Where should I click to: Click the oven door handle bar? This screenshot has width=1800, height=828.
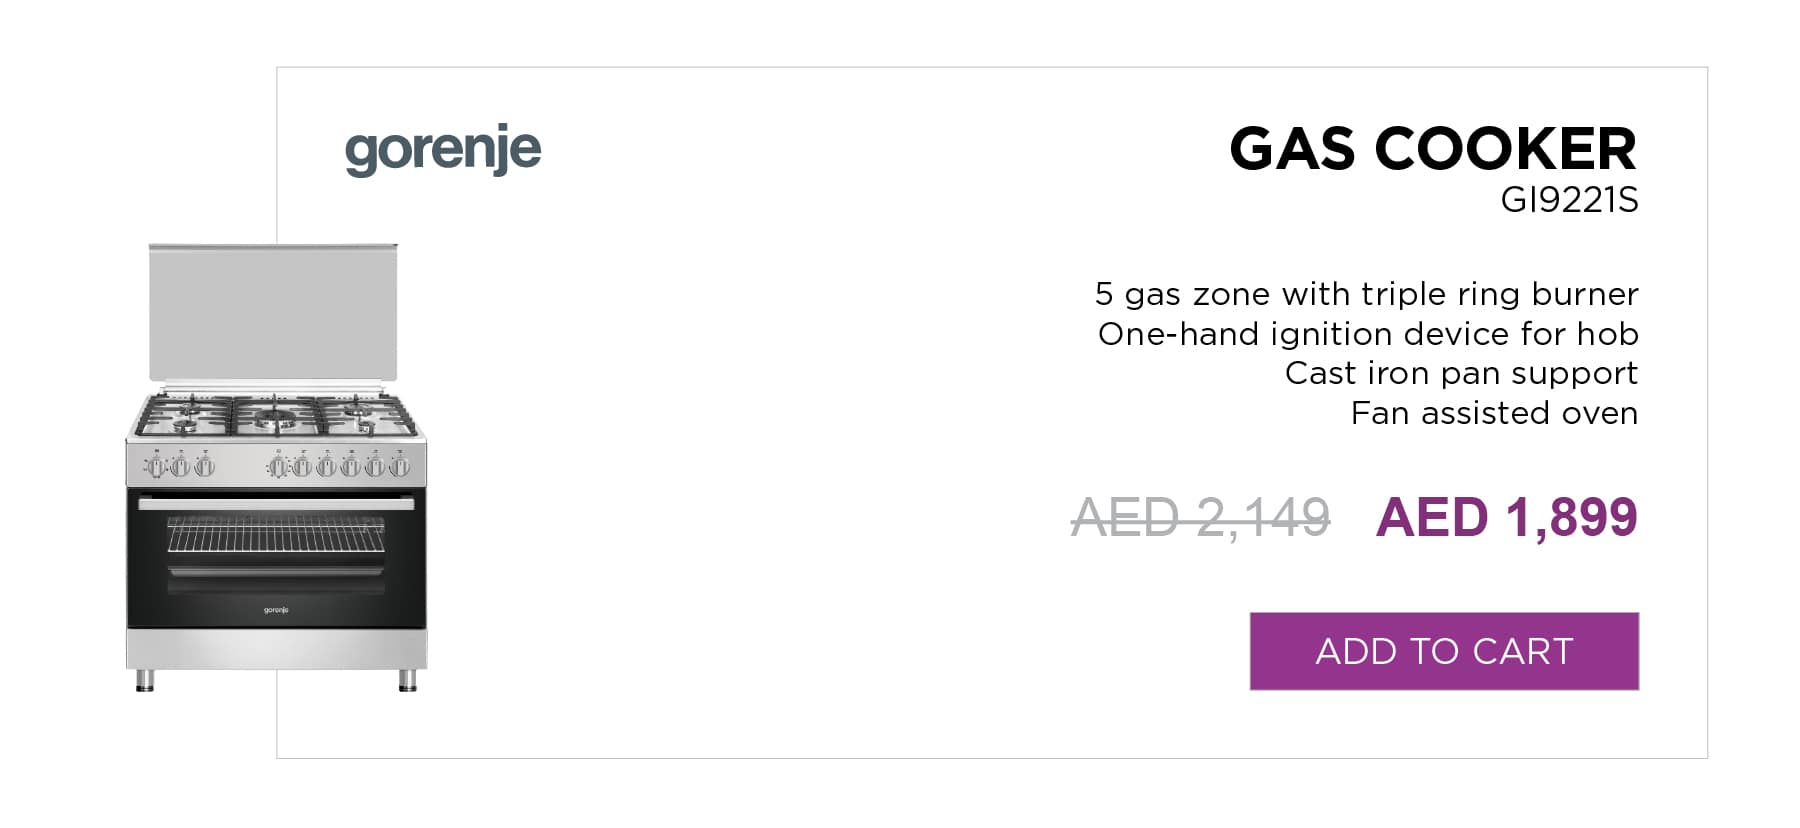coord(276,504)
